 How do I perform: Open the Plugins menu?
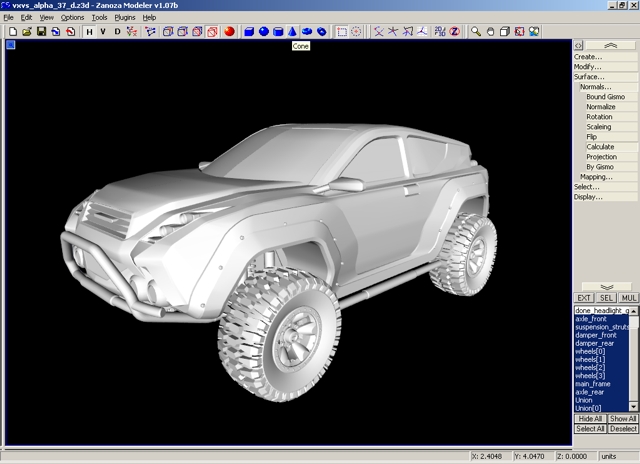tap(125, 18)
